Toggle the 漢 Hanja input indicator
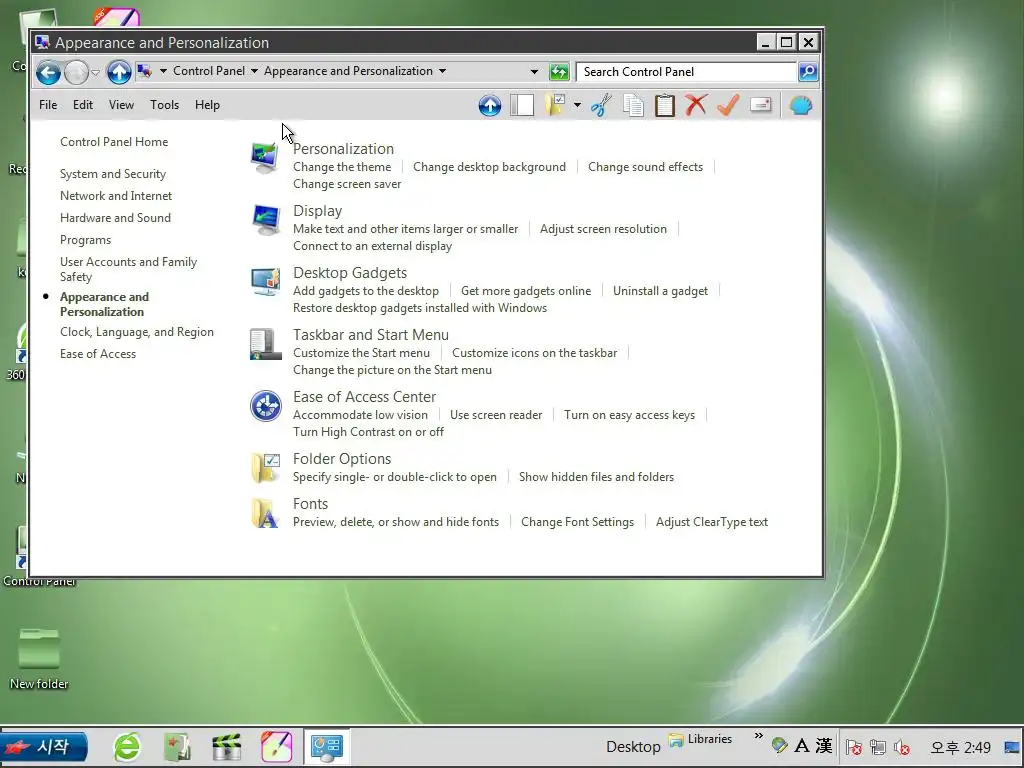This screenshot has height=768, width=1024. pos(824,746)
